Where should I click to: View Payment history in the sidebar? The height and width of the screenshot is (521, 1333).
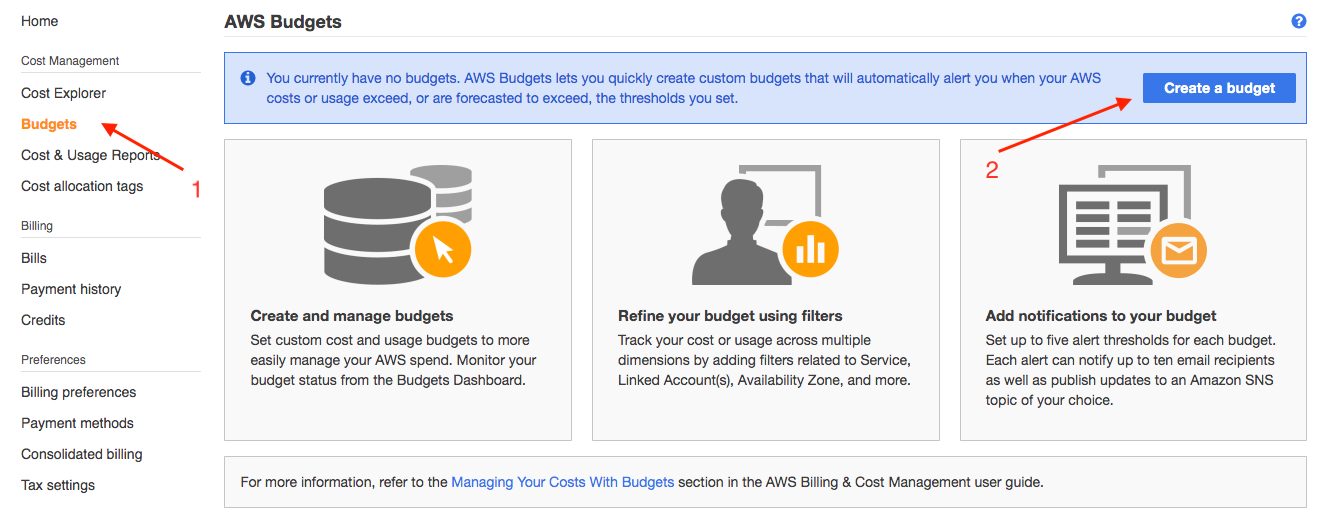[71, 289]
